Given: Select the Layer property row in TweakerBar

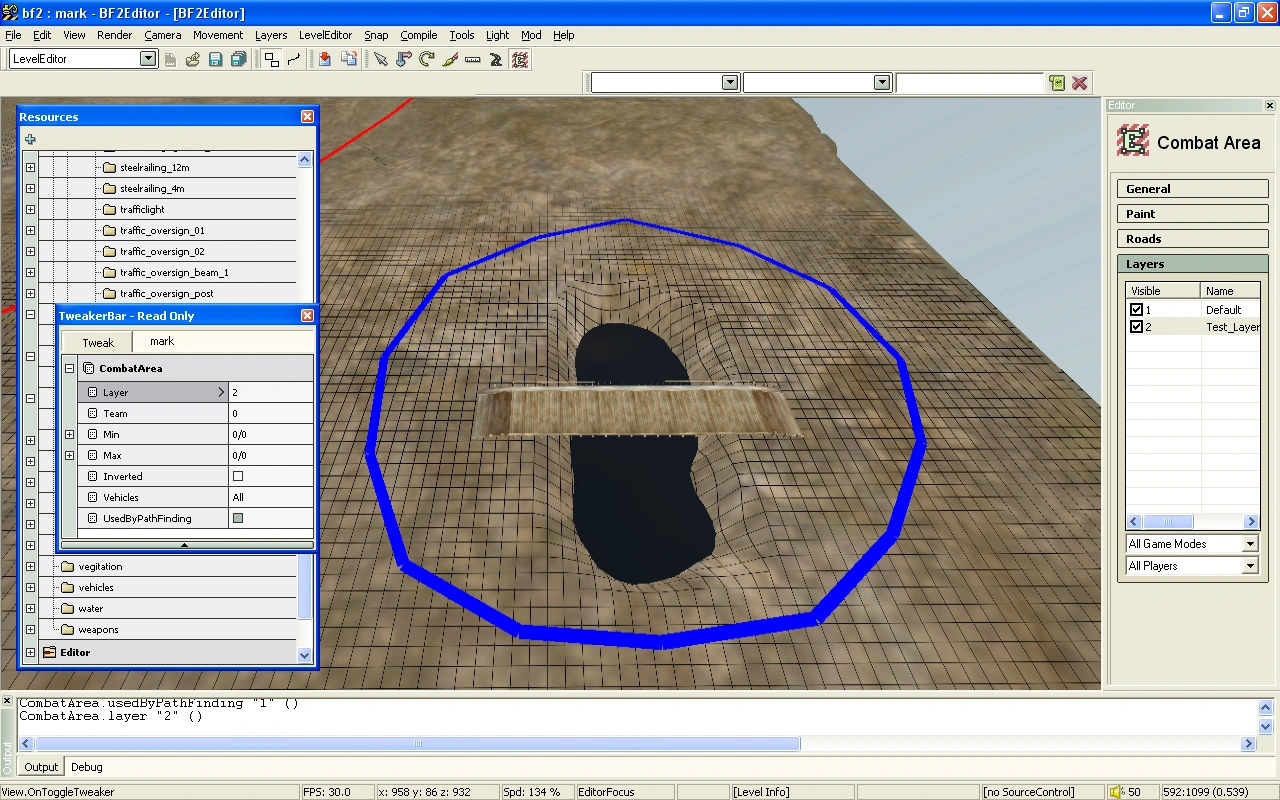Looking at the screenshot, I should click(x=195, y=393).
